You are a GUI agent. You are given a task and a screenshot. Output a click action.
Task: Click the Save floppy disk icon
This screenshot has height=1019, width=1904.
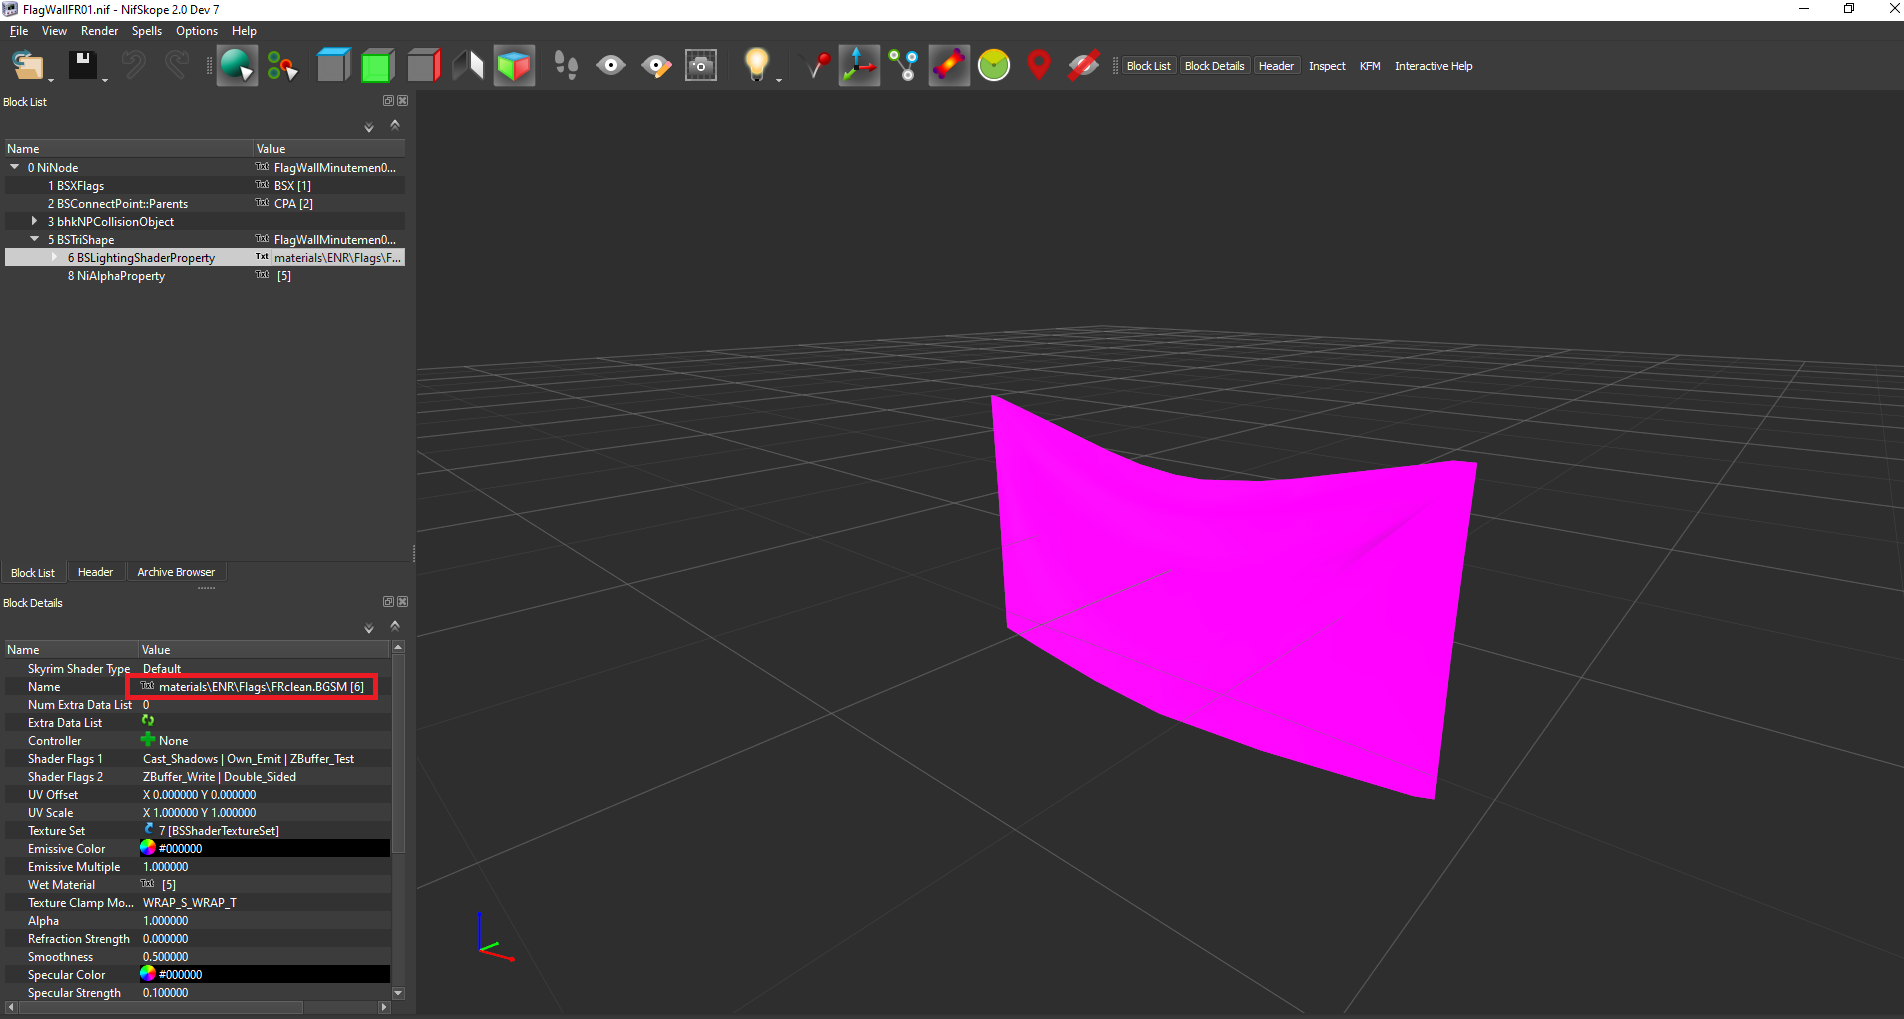tap(82, 66)
